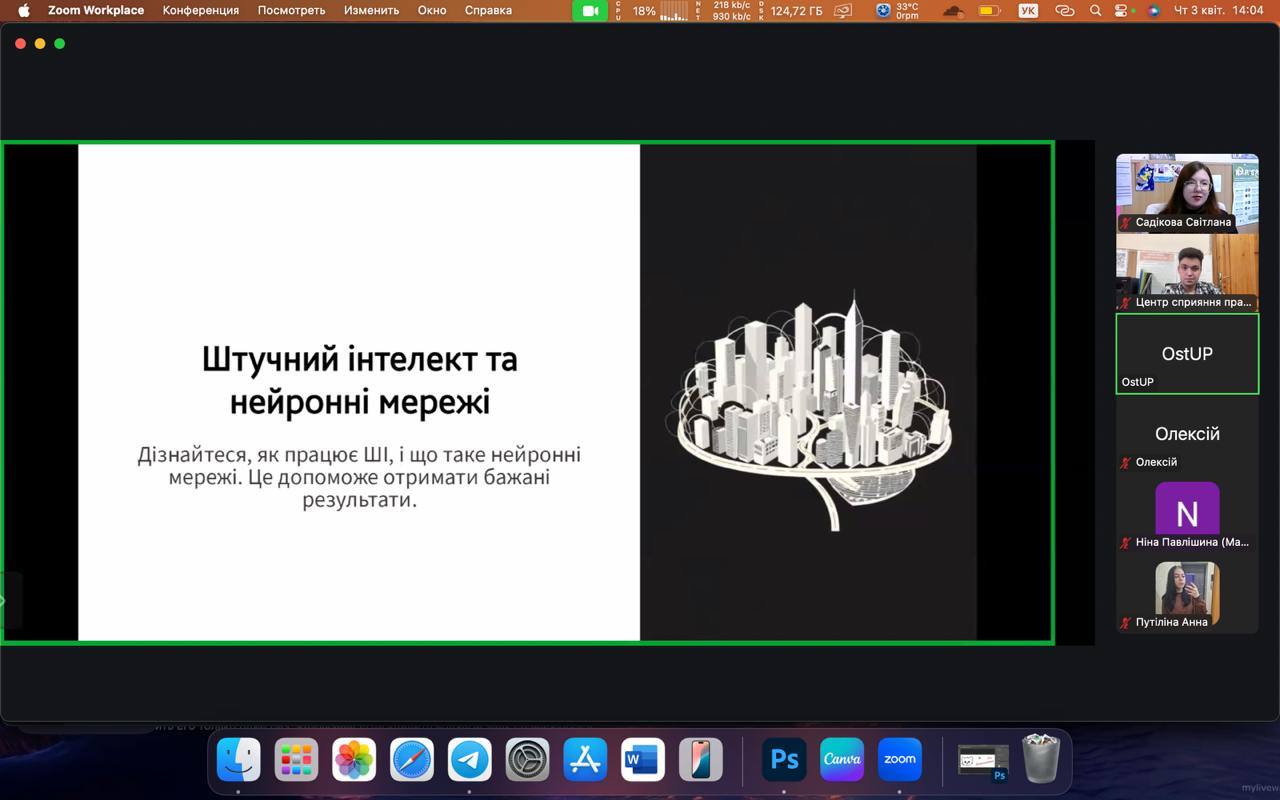Click the date and time clock
This screenshot has height=800, width=1280.
(1220, 11)
